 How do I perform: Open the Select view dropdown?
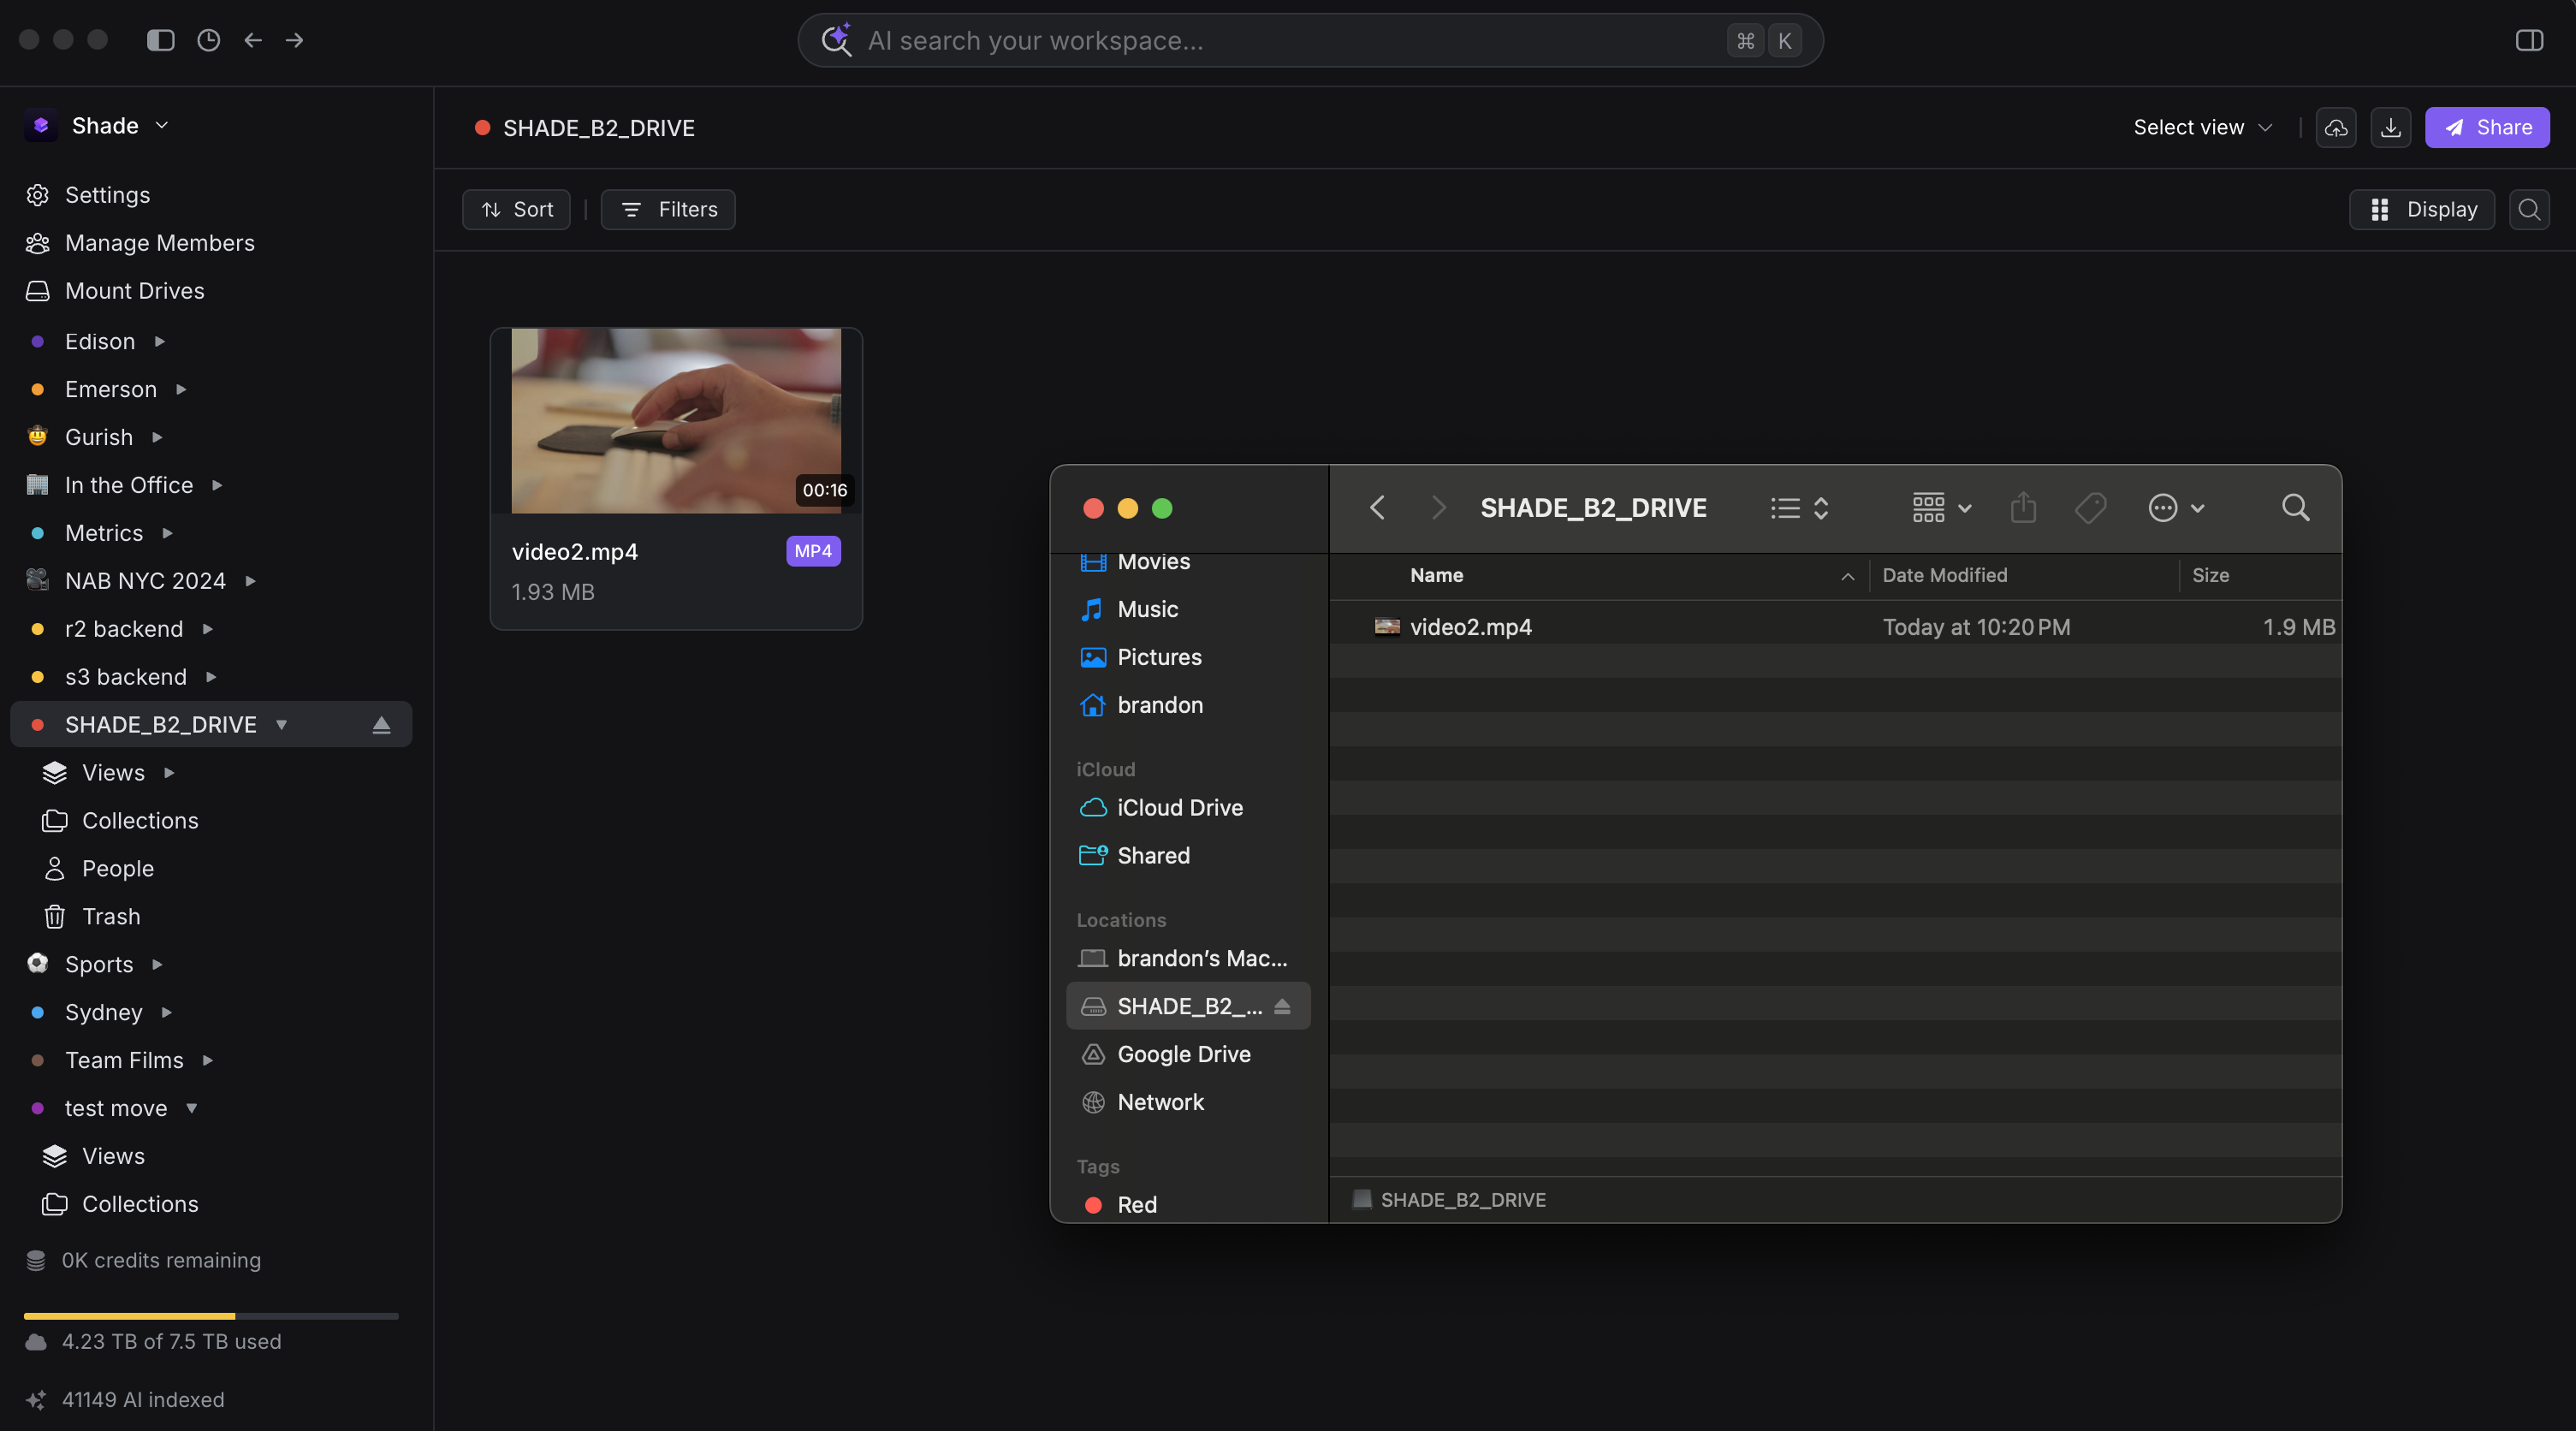click(x=2202, y=128)
